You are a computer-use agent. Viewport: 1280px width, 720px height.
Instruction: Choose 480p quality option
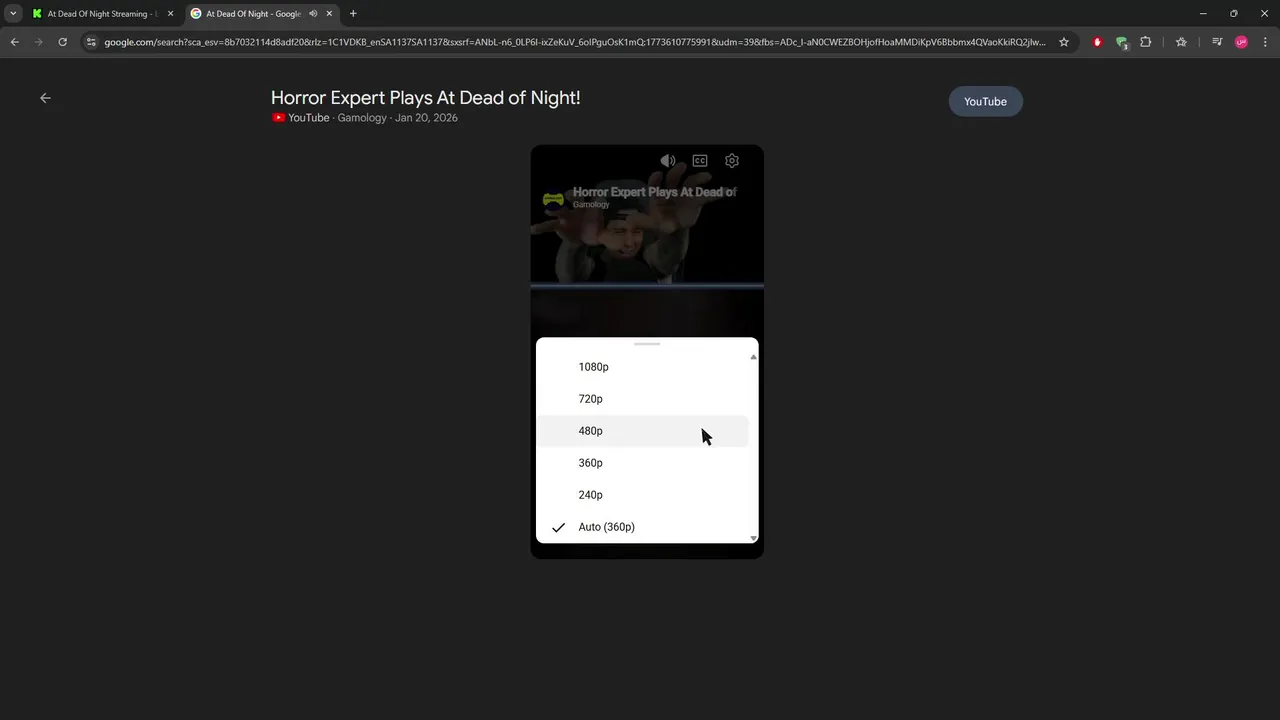[642, 431]
